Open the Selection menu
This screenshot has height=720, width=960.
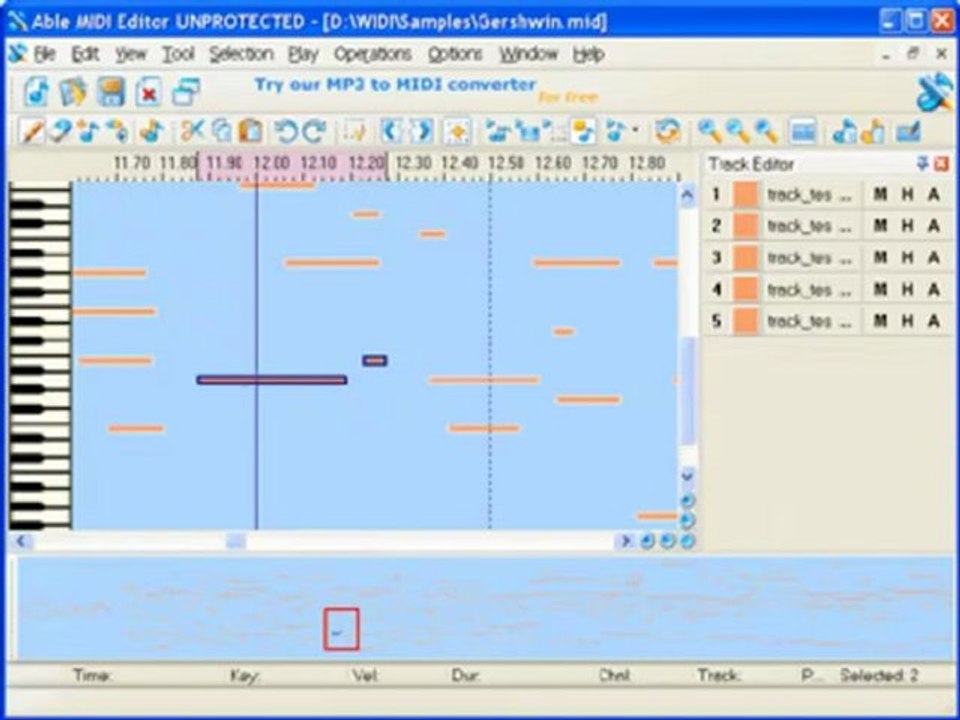pos(241,54)
